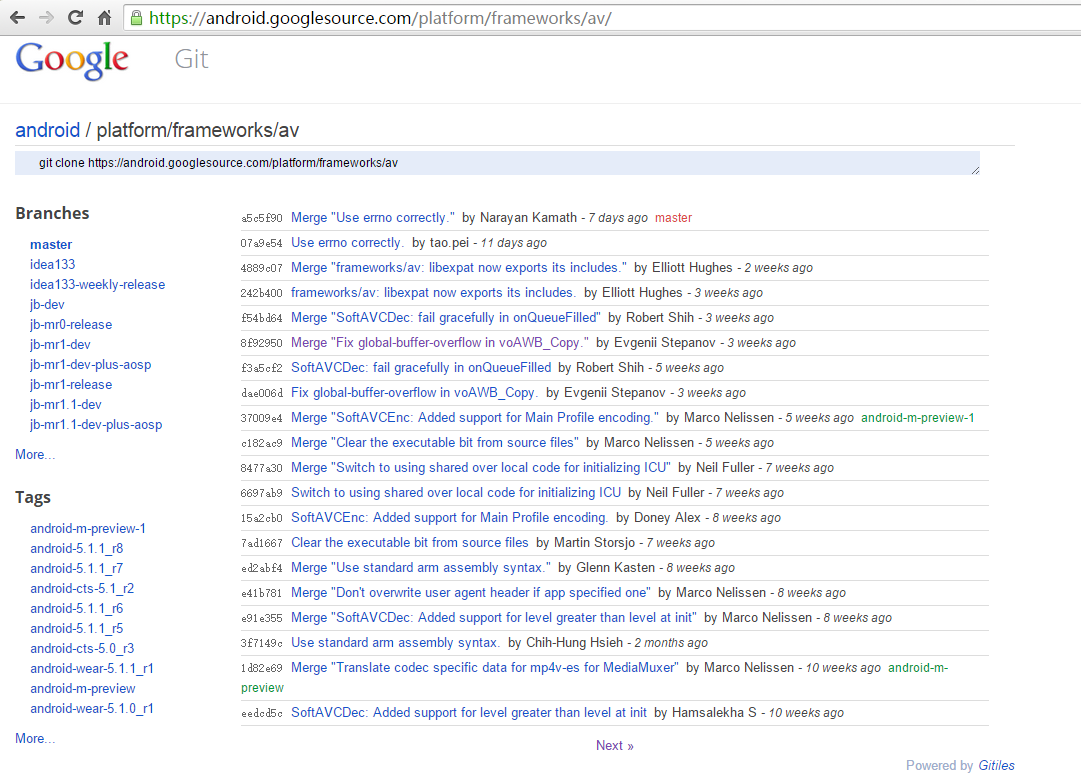Open the android-wear-5.1.1_r1 tag
This screenshot has width=1081, height=780.
tap(92, 668)
